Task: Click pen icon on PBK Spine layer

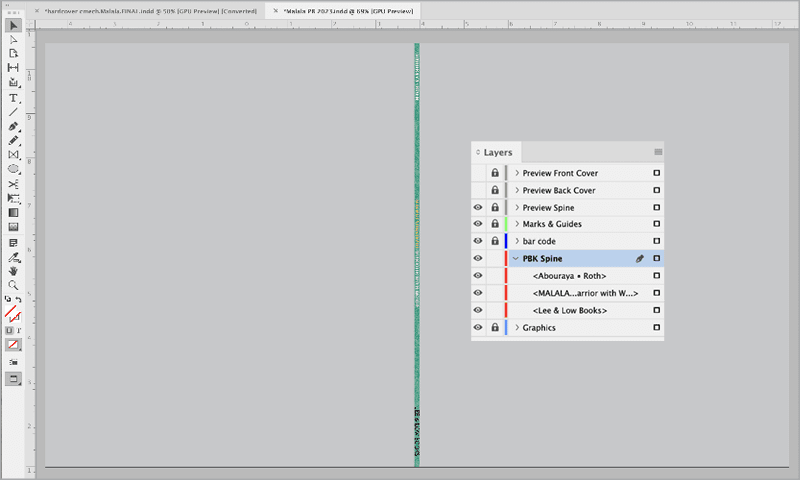Action: pos(640,259)
